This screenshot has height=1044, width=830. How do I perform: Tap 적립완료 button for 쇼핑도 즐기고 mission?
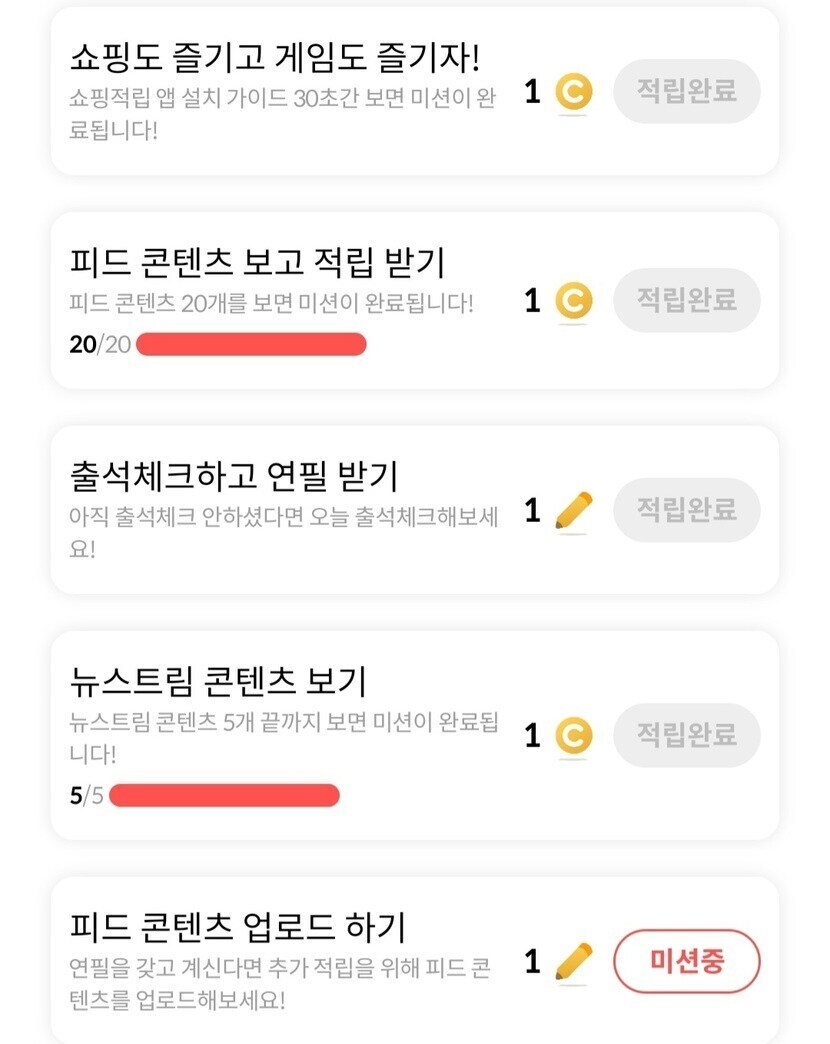click(687, 91)
